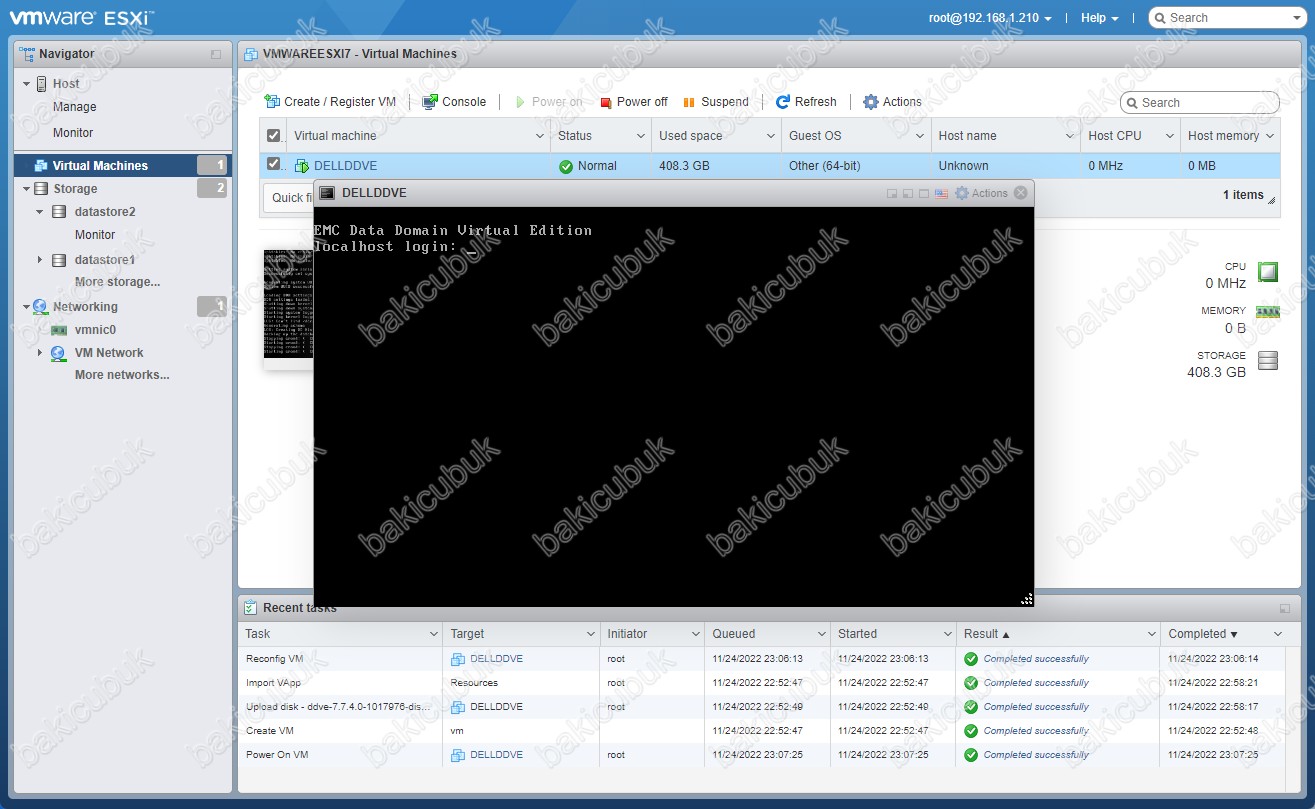Open More storage... link

click(117, 282)
